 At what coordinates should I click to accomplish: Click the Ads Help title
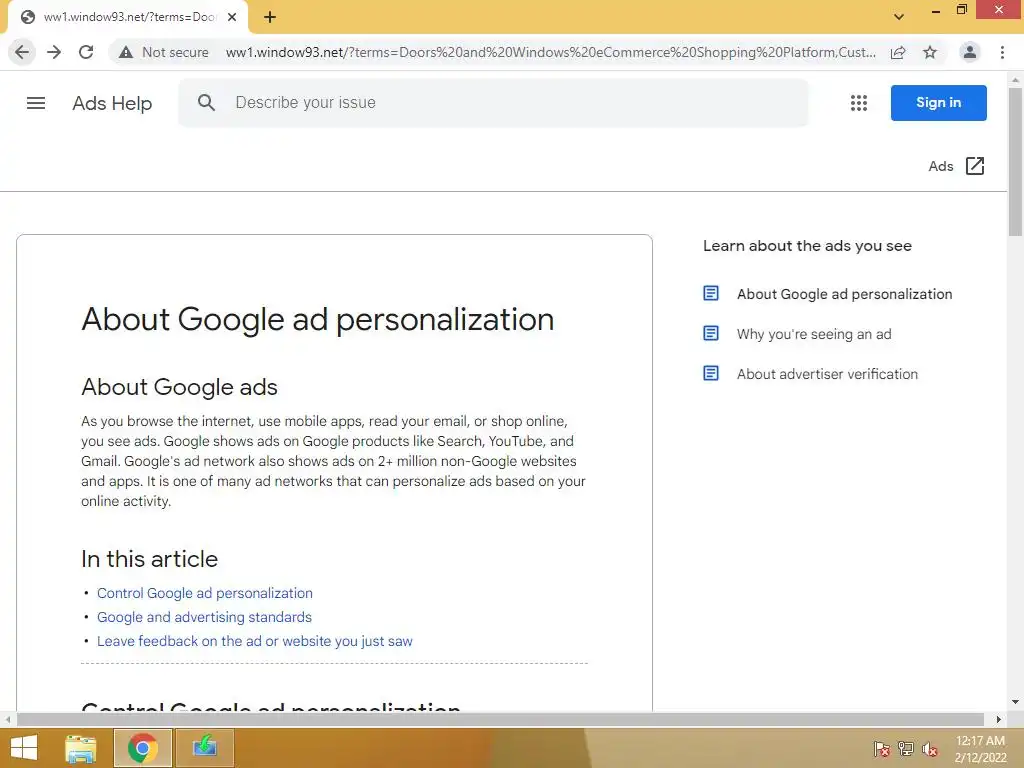[x=112, y=103]
